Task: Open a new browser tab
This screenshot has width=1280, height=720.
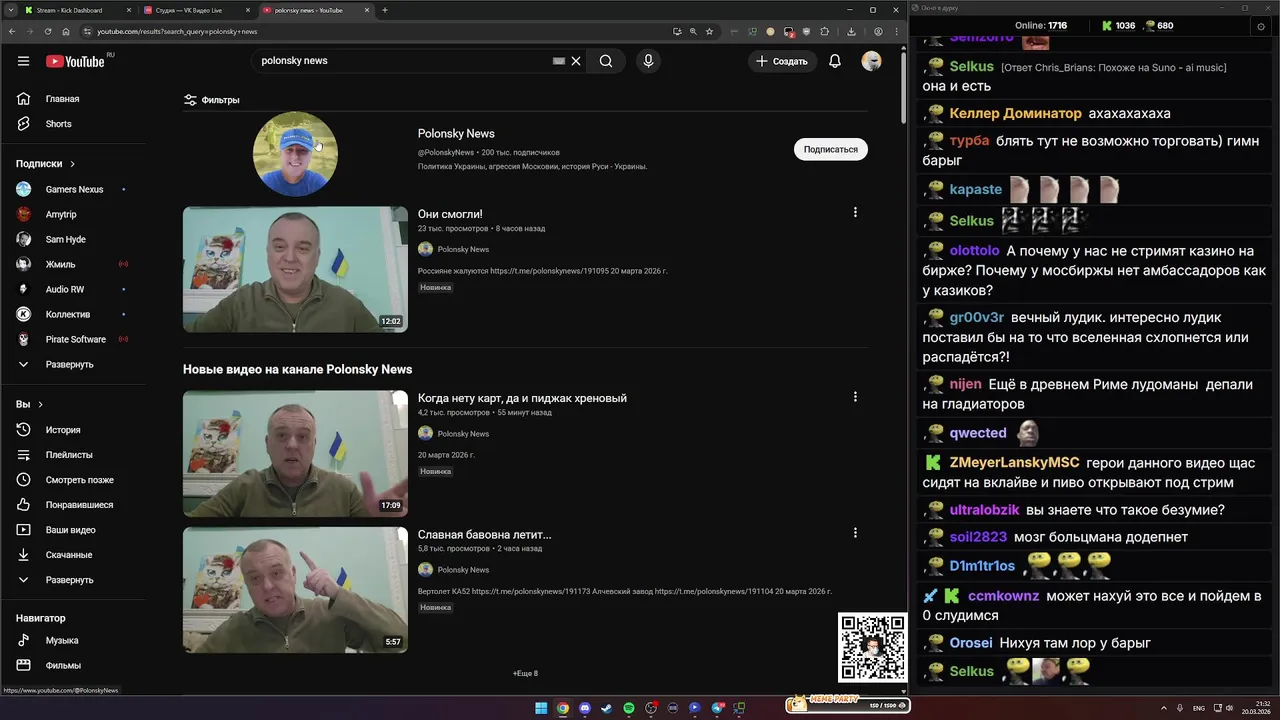Action: tap(385, 10)
